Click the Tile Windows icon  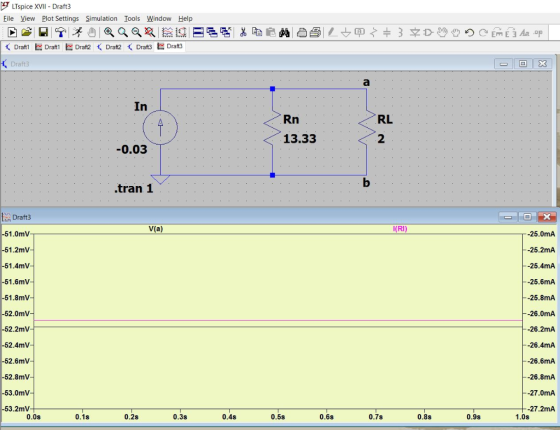tap(198, 32)
